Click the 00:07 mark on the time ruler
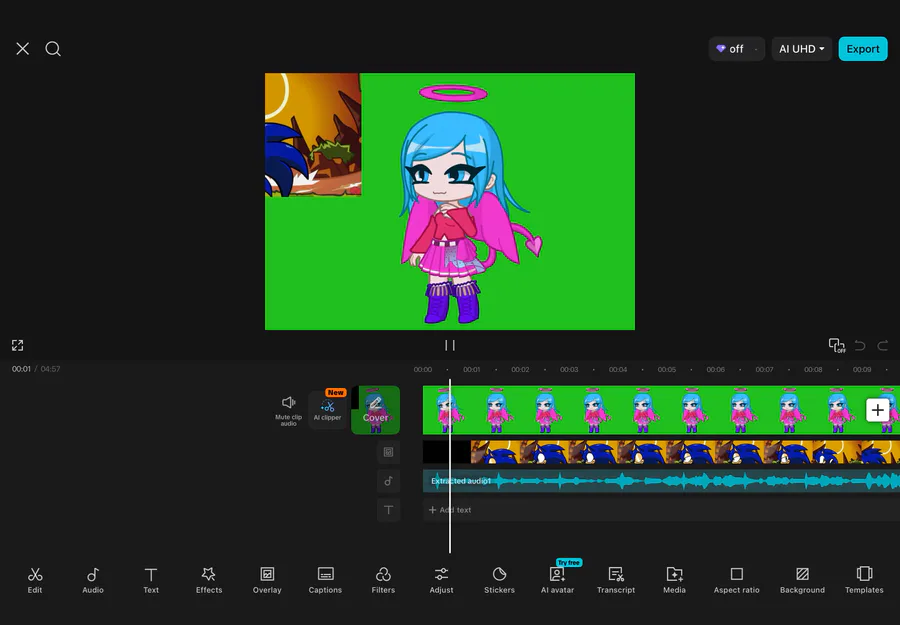900x625 pixels. (x=765, y=369)
